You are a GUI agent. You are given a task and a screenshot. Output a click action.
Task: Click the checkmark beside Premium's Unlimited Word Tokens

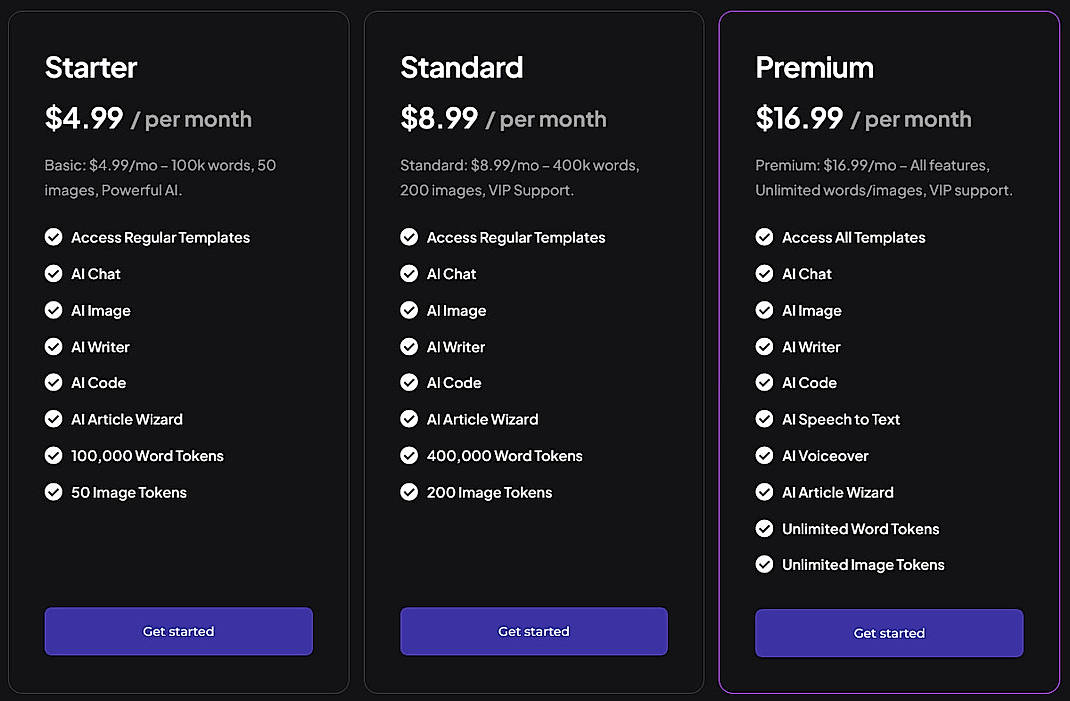coord(764,528)
